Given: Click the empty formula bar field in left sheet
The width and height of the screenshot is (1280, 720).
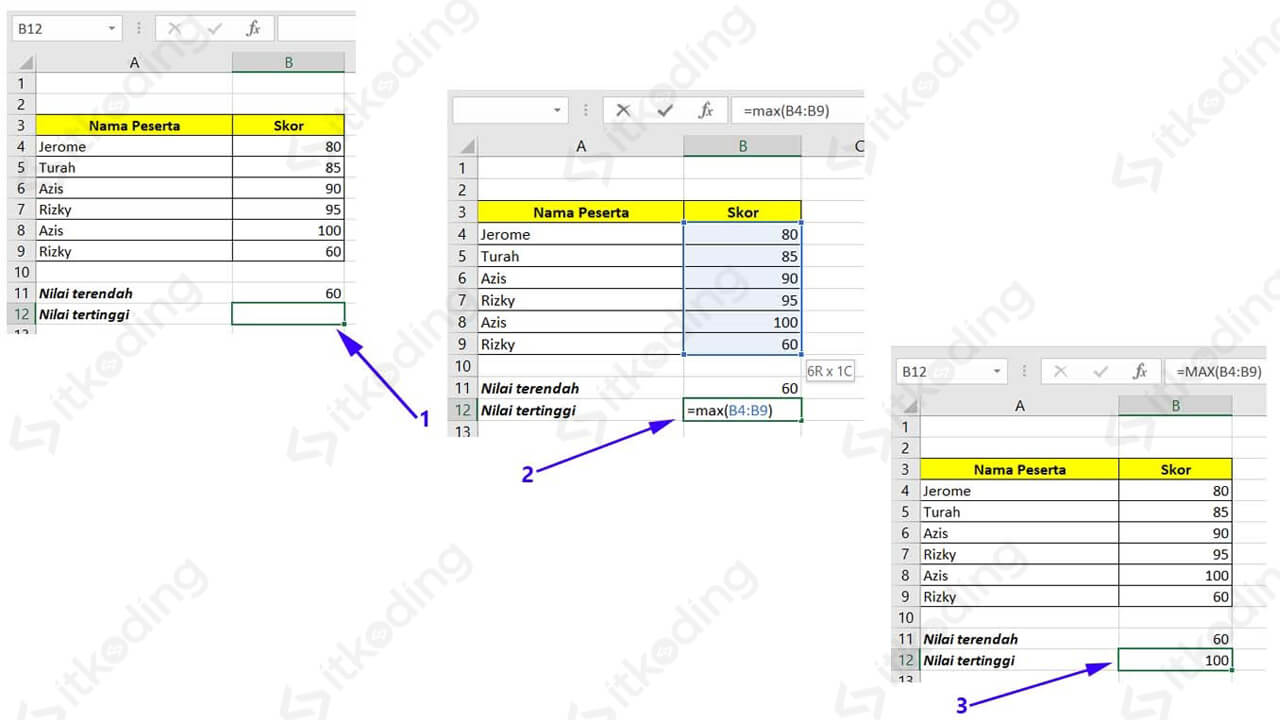Looking at the screenshot, I should (x=316, y=29).
